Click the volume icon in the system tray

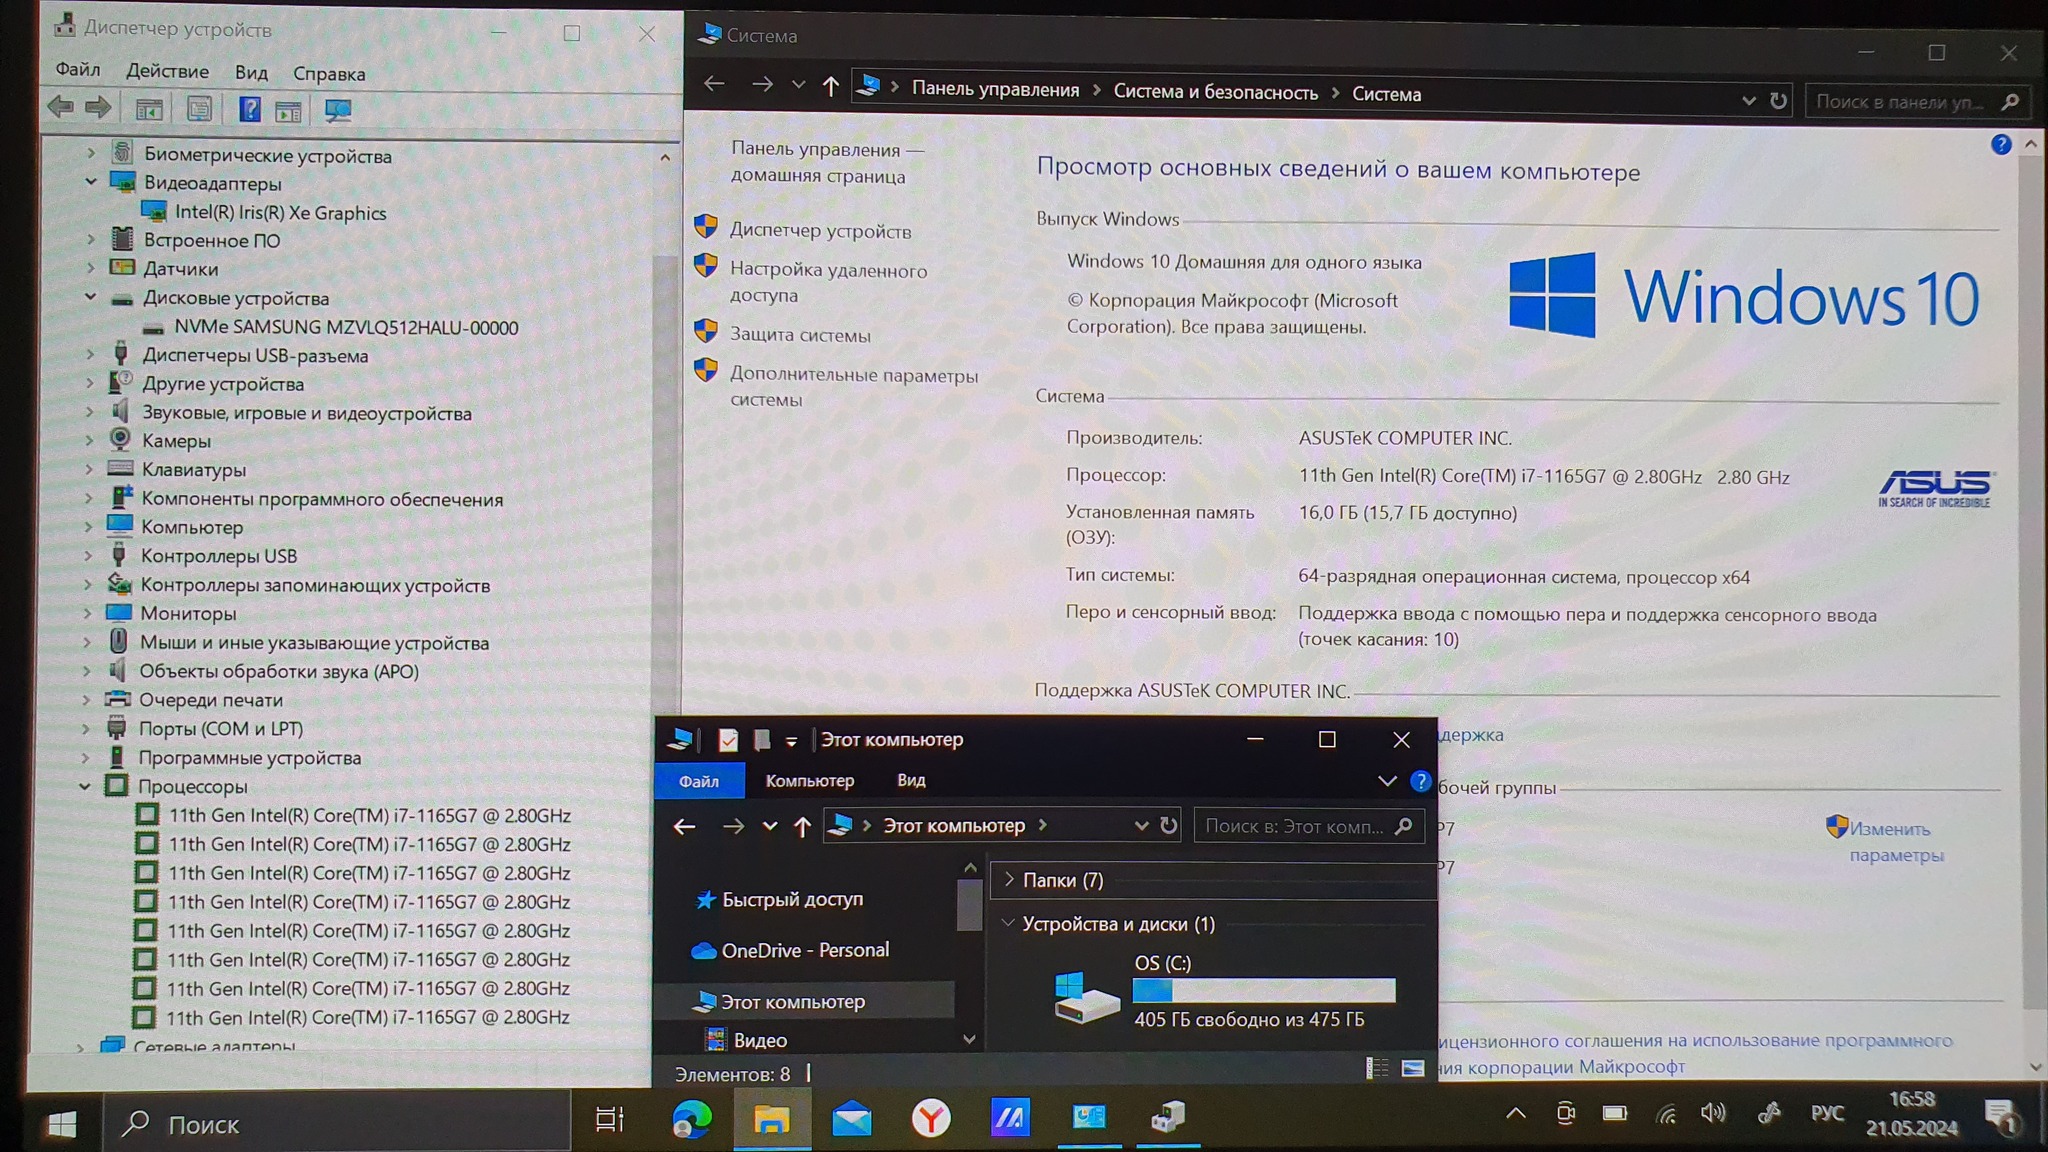click(1713, 1113)
